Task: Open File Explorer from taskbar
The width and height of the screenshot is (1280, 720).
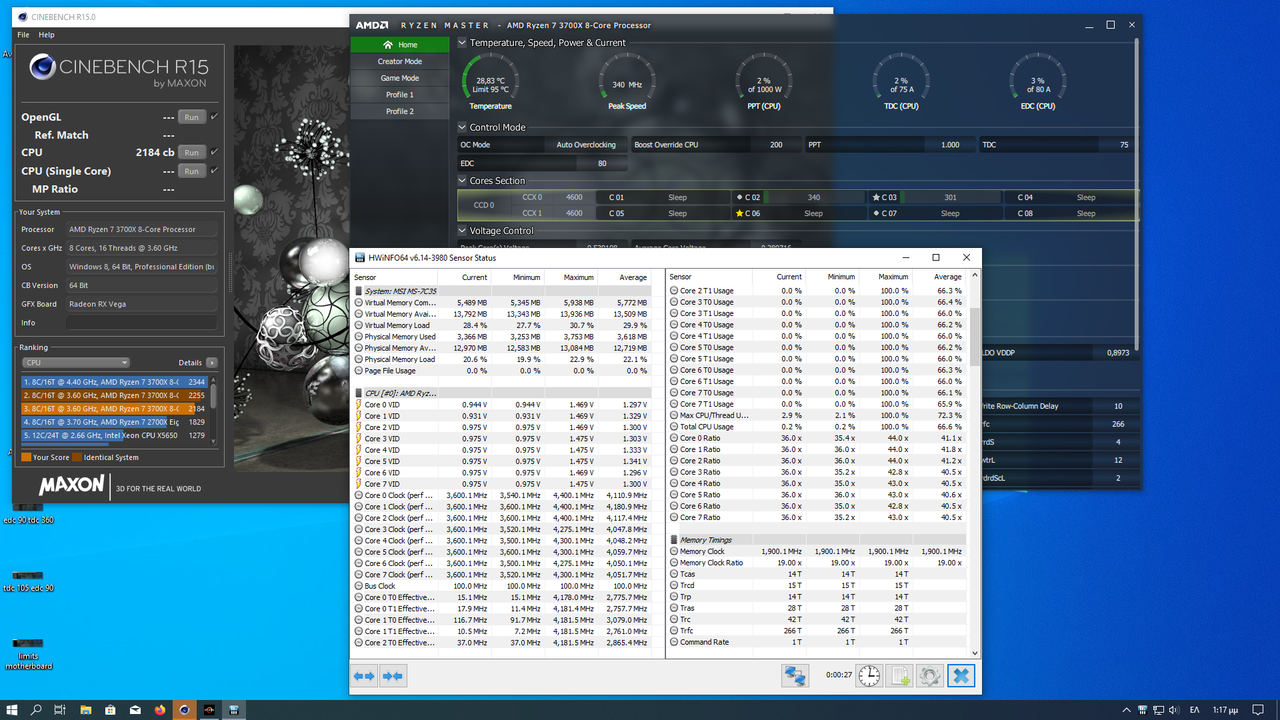Action: pyautogui.click(x=85, y=709)
